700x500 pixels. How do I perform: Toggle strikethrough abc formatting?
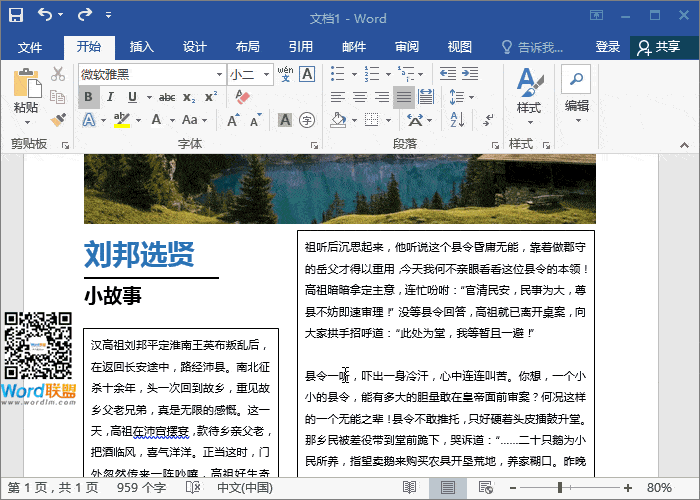click(167, 97)
